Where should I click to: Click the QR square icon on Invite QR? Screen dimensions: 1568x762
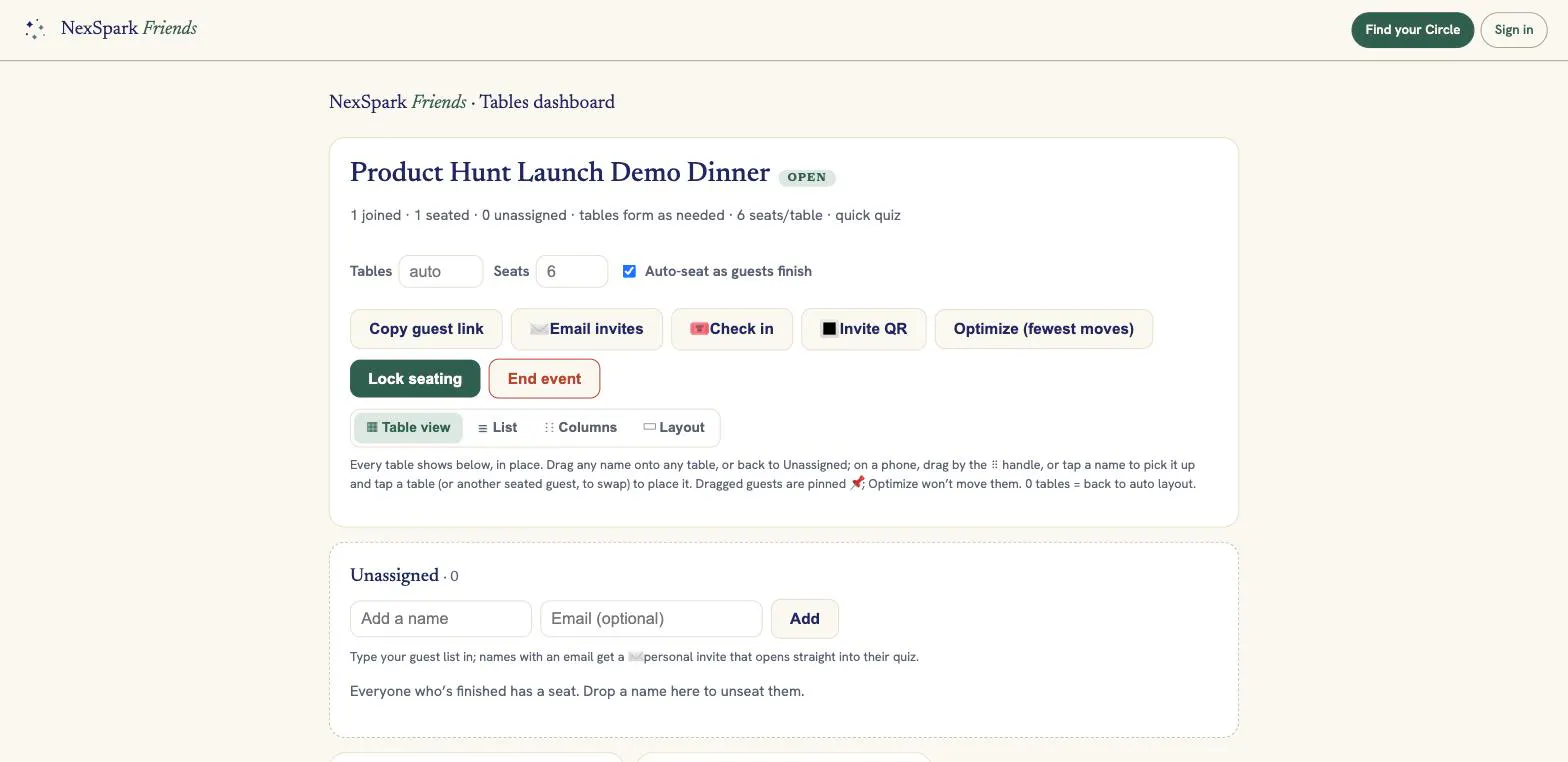pyautogui.click(x=829, y=329)
